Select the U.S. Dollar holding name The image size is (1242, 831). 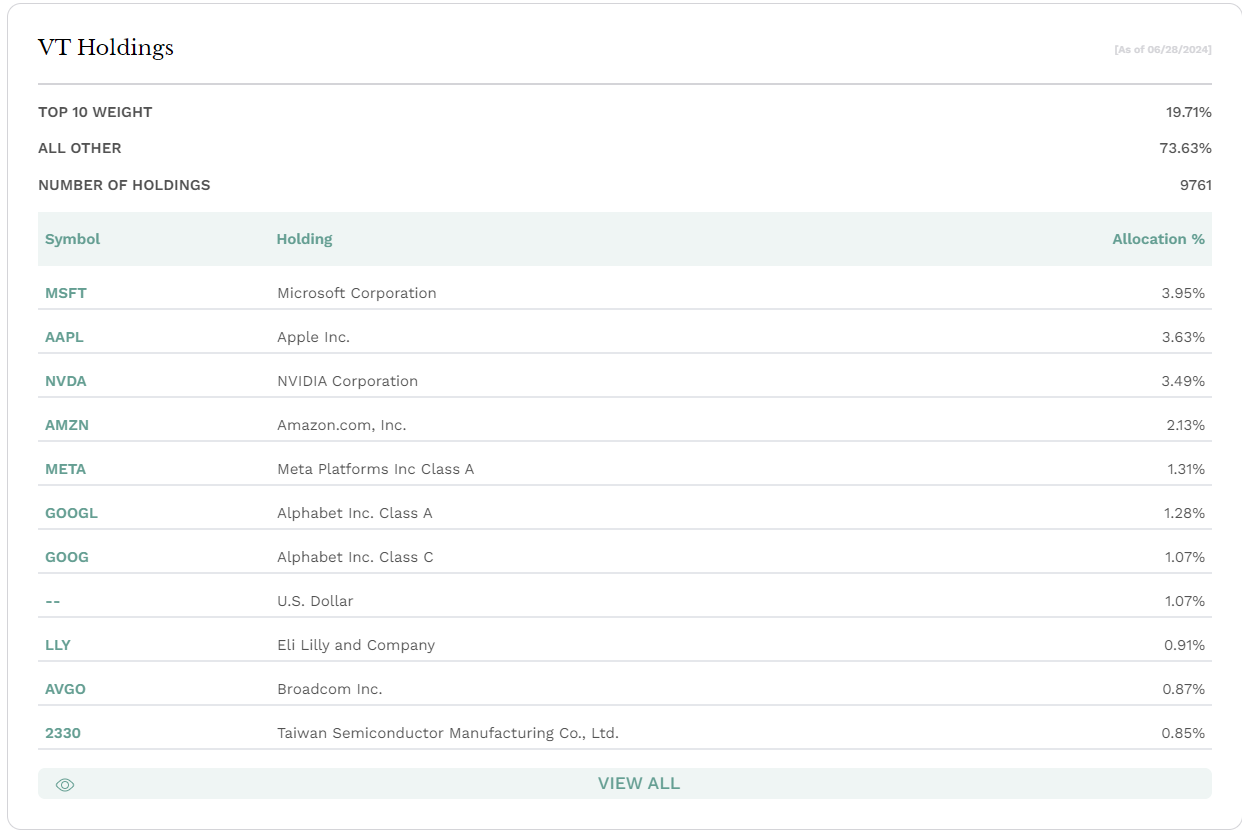click(x=315, y=601)
